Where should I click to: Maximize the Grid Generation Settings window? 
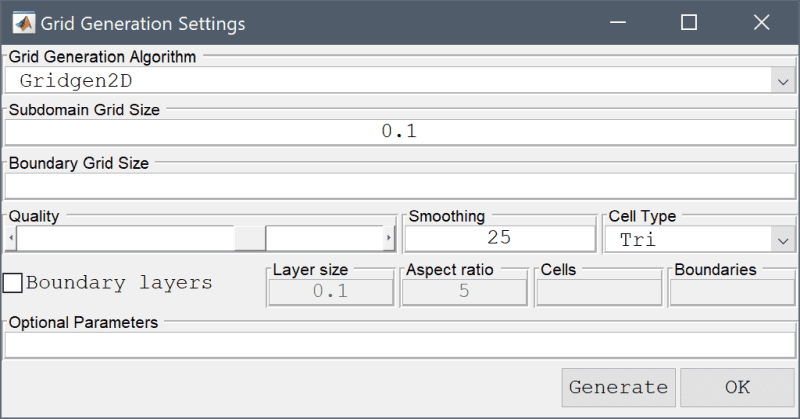[689, 22]
